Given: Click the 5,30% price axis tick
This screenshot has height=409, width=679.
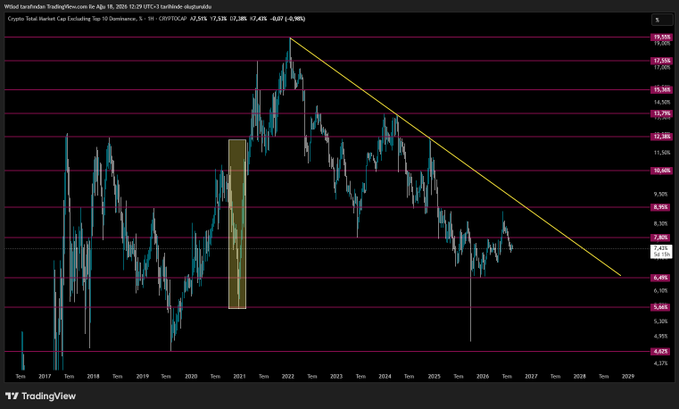Looking at the screenshot, I should pos(662,321).
